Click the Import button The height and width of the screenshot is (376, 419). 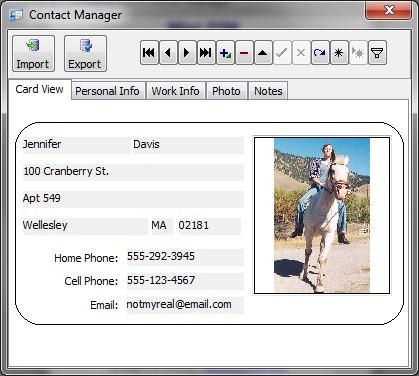[33, 54]
